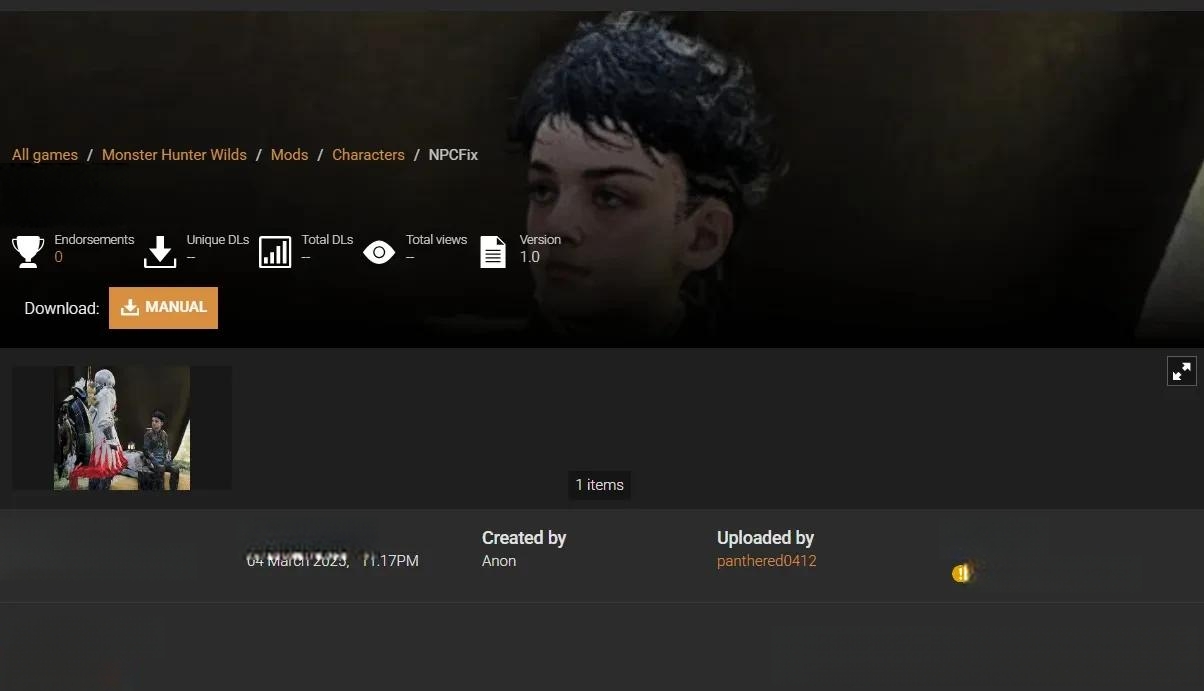Screen dimensions: 1204x691
Task: Open the Characters category breadcrumb
Action: point(368,155)
